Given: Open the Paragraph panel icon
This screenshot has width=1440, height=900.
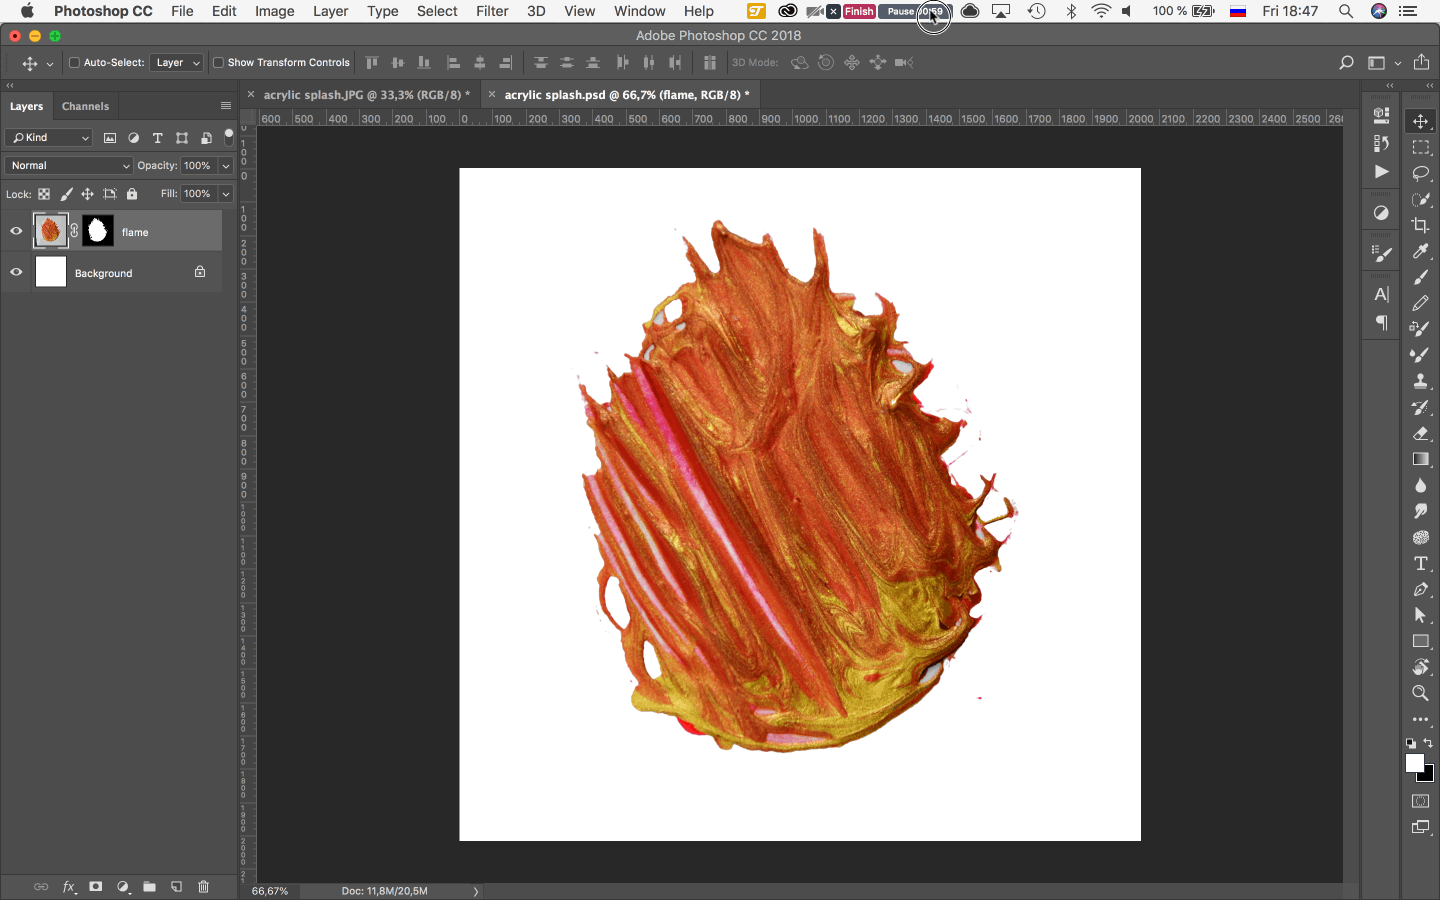Looking at the screenshot, I should 1381,322.
